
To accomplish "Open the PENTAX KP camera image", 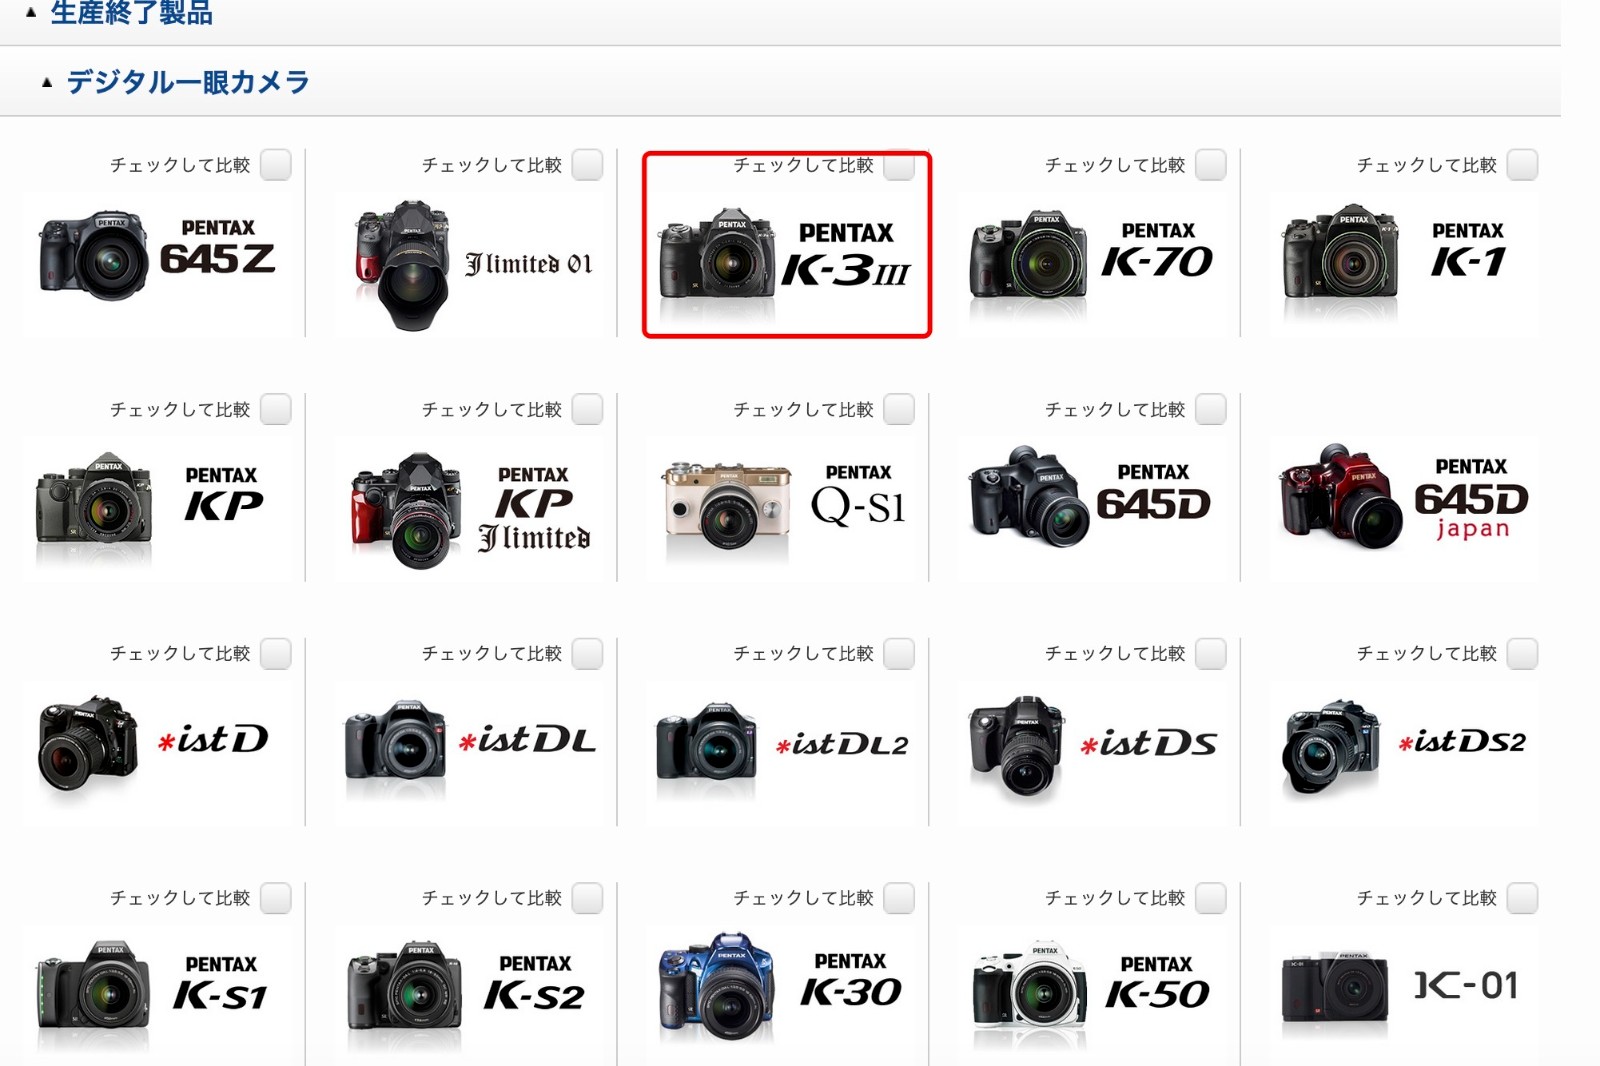I will point(94,497).
